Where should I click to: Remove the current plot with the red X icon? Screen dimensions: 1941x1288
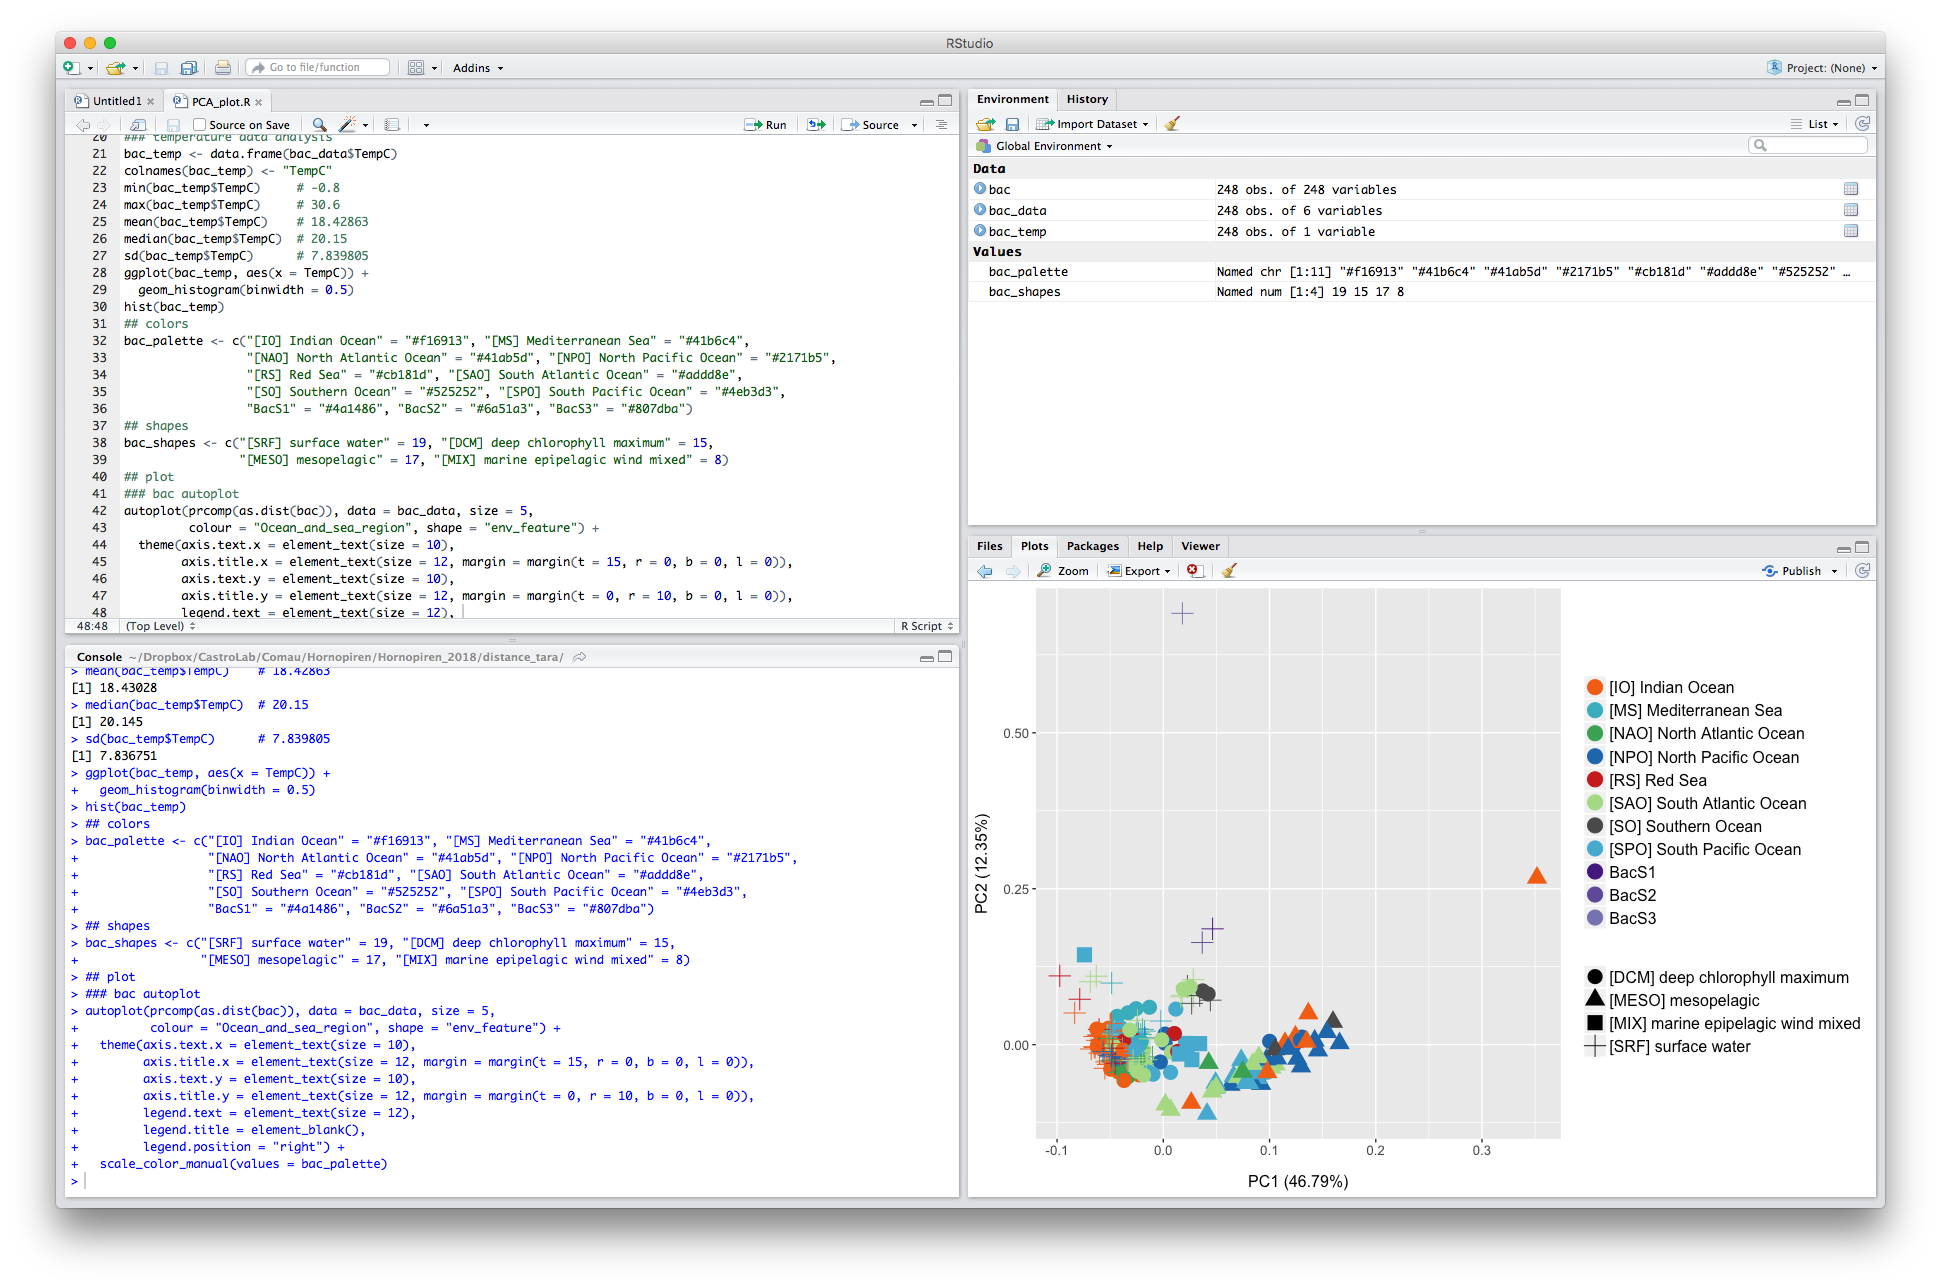(x=1193, y=570)
